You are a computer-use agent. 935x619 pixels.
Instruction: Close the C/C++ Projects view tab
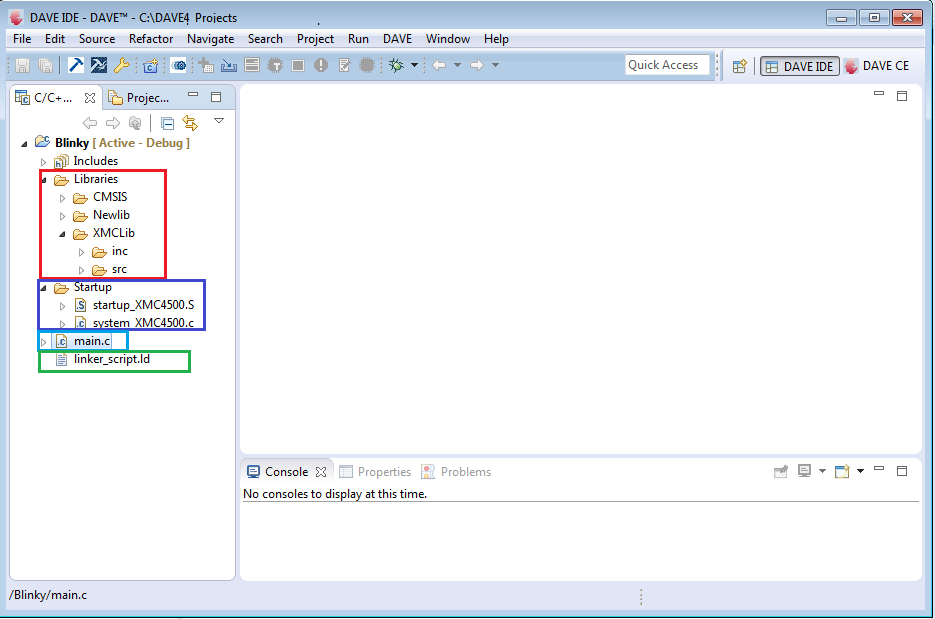click(x=90, y=98)
